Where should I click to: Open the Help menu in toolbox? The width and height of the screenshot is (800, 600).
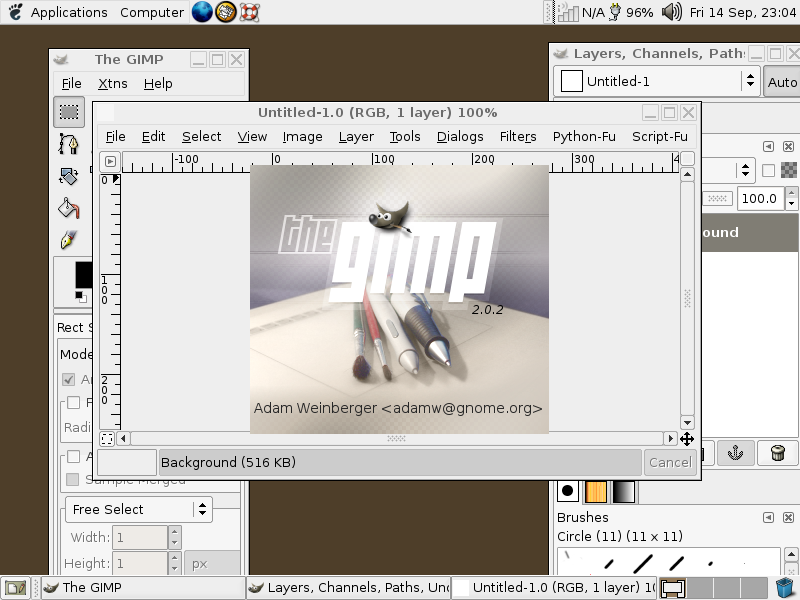point(158,83)
